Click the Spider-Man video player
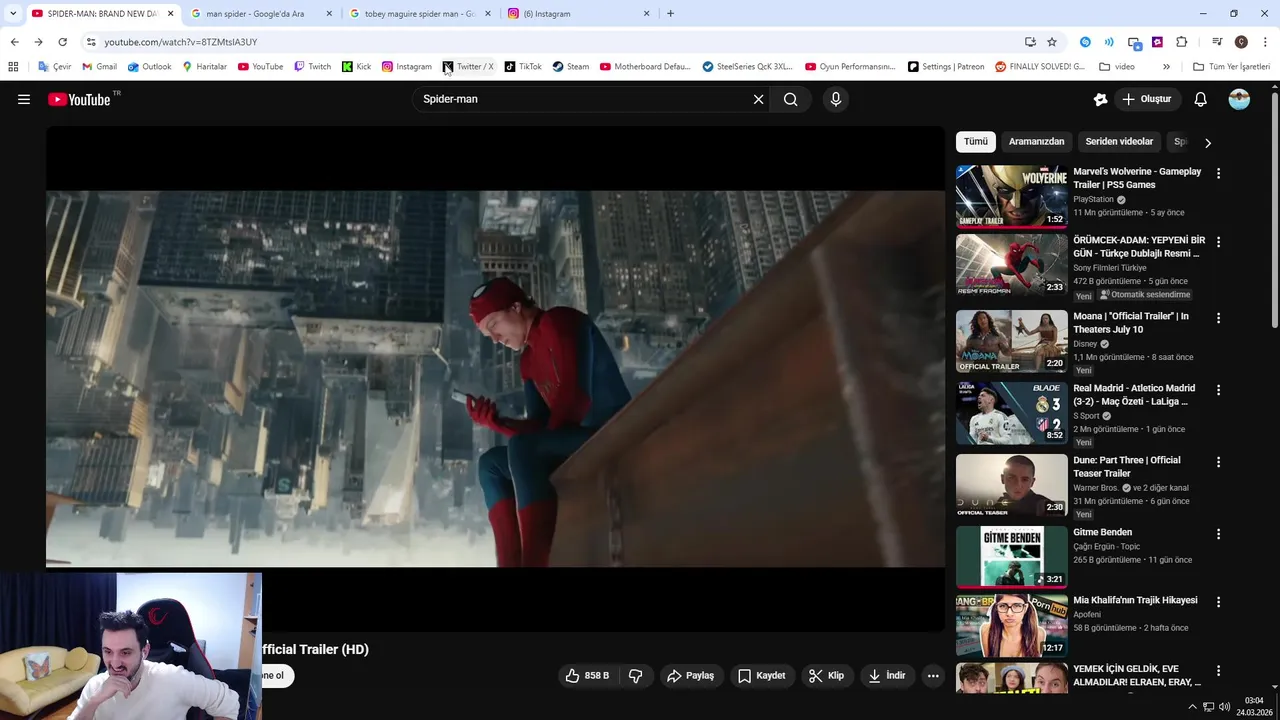Screen dimensions: 1280x720 (495, 378)
